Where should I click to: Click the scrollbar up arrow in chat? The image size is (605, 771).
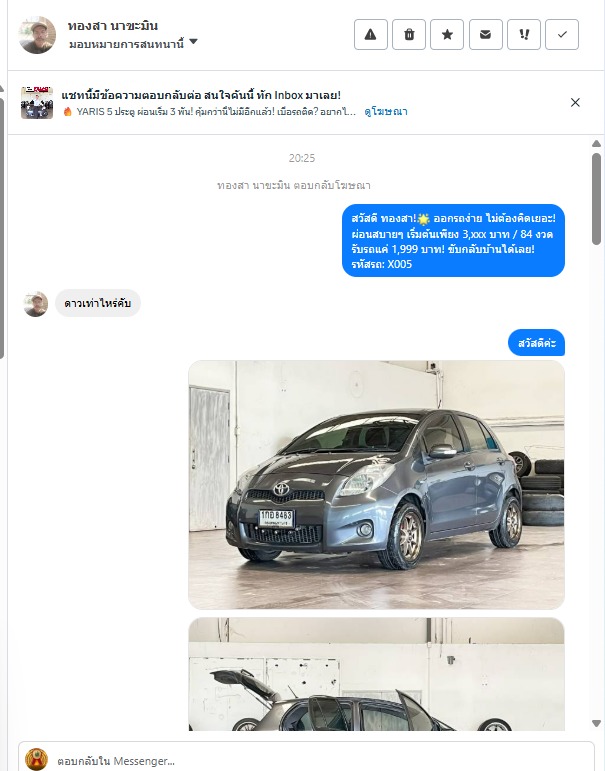coord(596,144)
